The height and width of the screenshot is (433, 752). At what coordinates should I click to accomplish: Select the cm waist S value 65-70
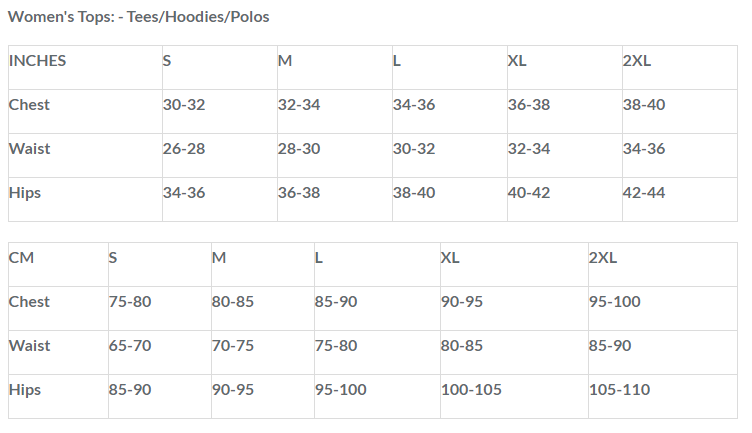click(130, 346)
